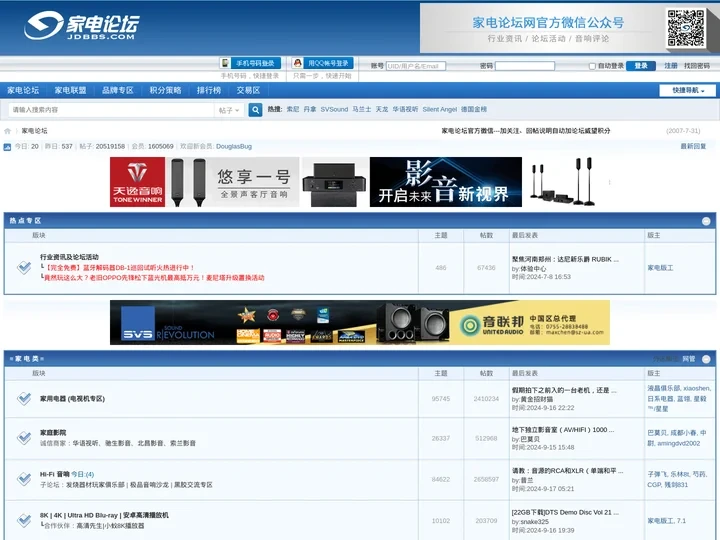Open hot search keyword 天龙
Screen dimensions: 720x540
pos(382,109)
